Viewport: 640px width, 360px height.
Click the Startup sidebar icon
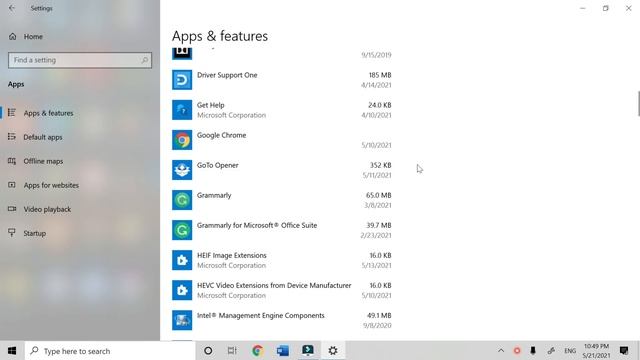(12, 233)
